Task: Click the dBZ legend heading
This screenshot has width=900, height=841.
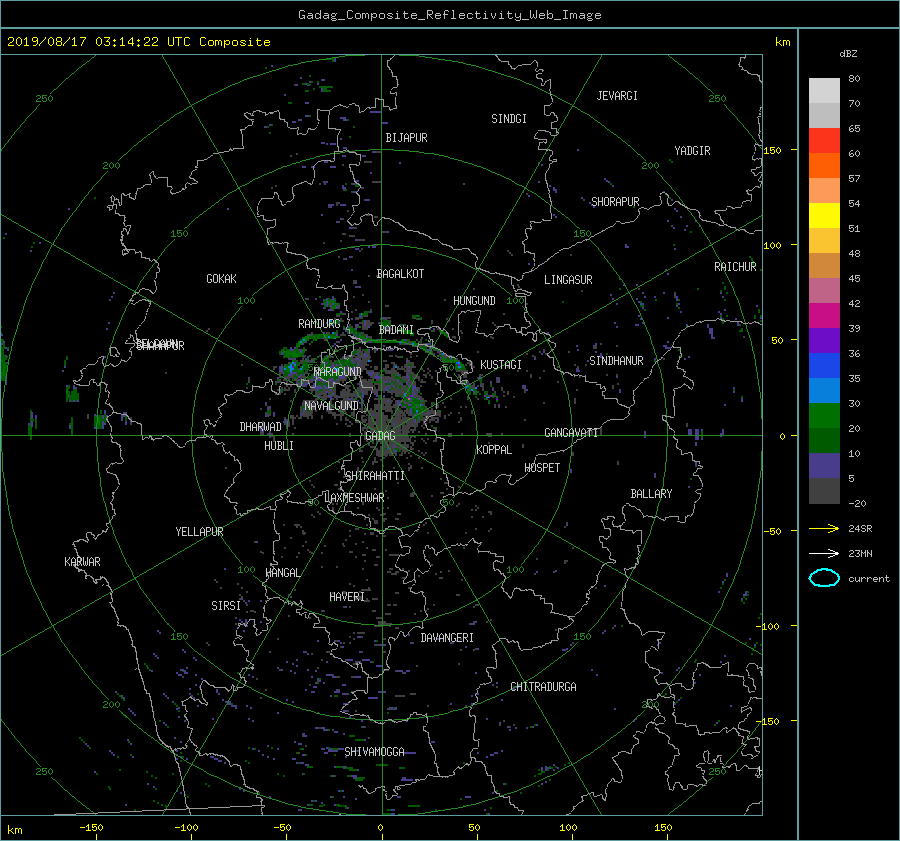Action: pos(848,54)
